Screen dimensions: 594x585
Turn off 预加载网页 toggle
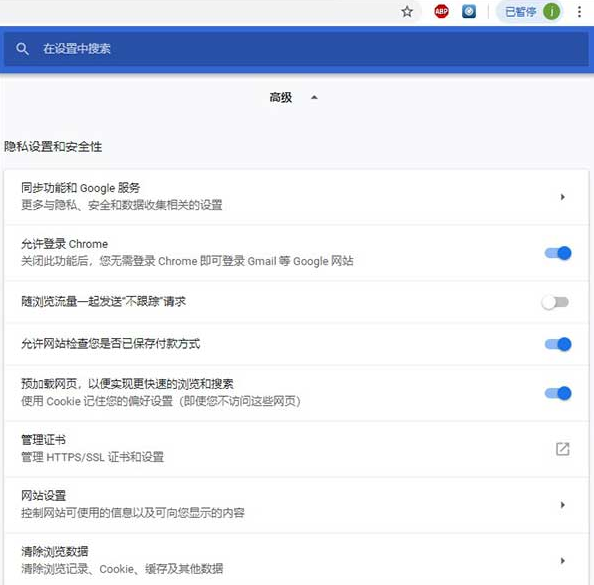558,393
